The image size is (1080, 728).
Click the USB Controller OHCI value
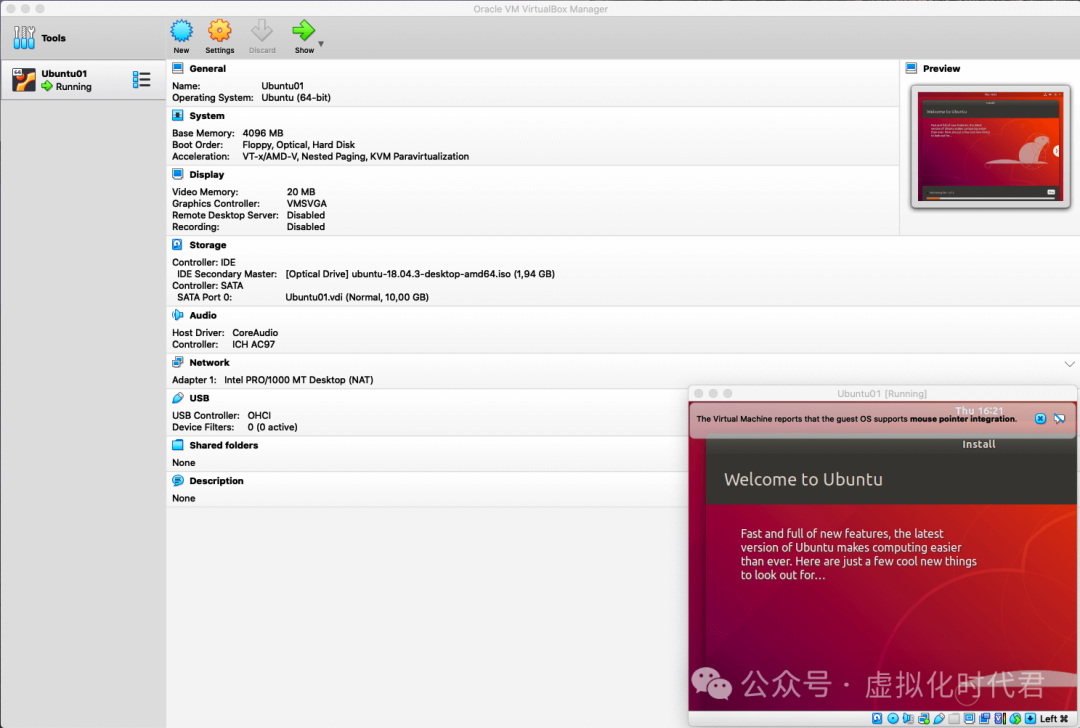pos(259,415)
